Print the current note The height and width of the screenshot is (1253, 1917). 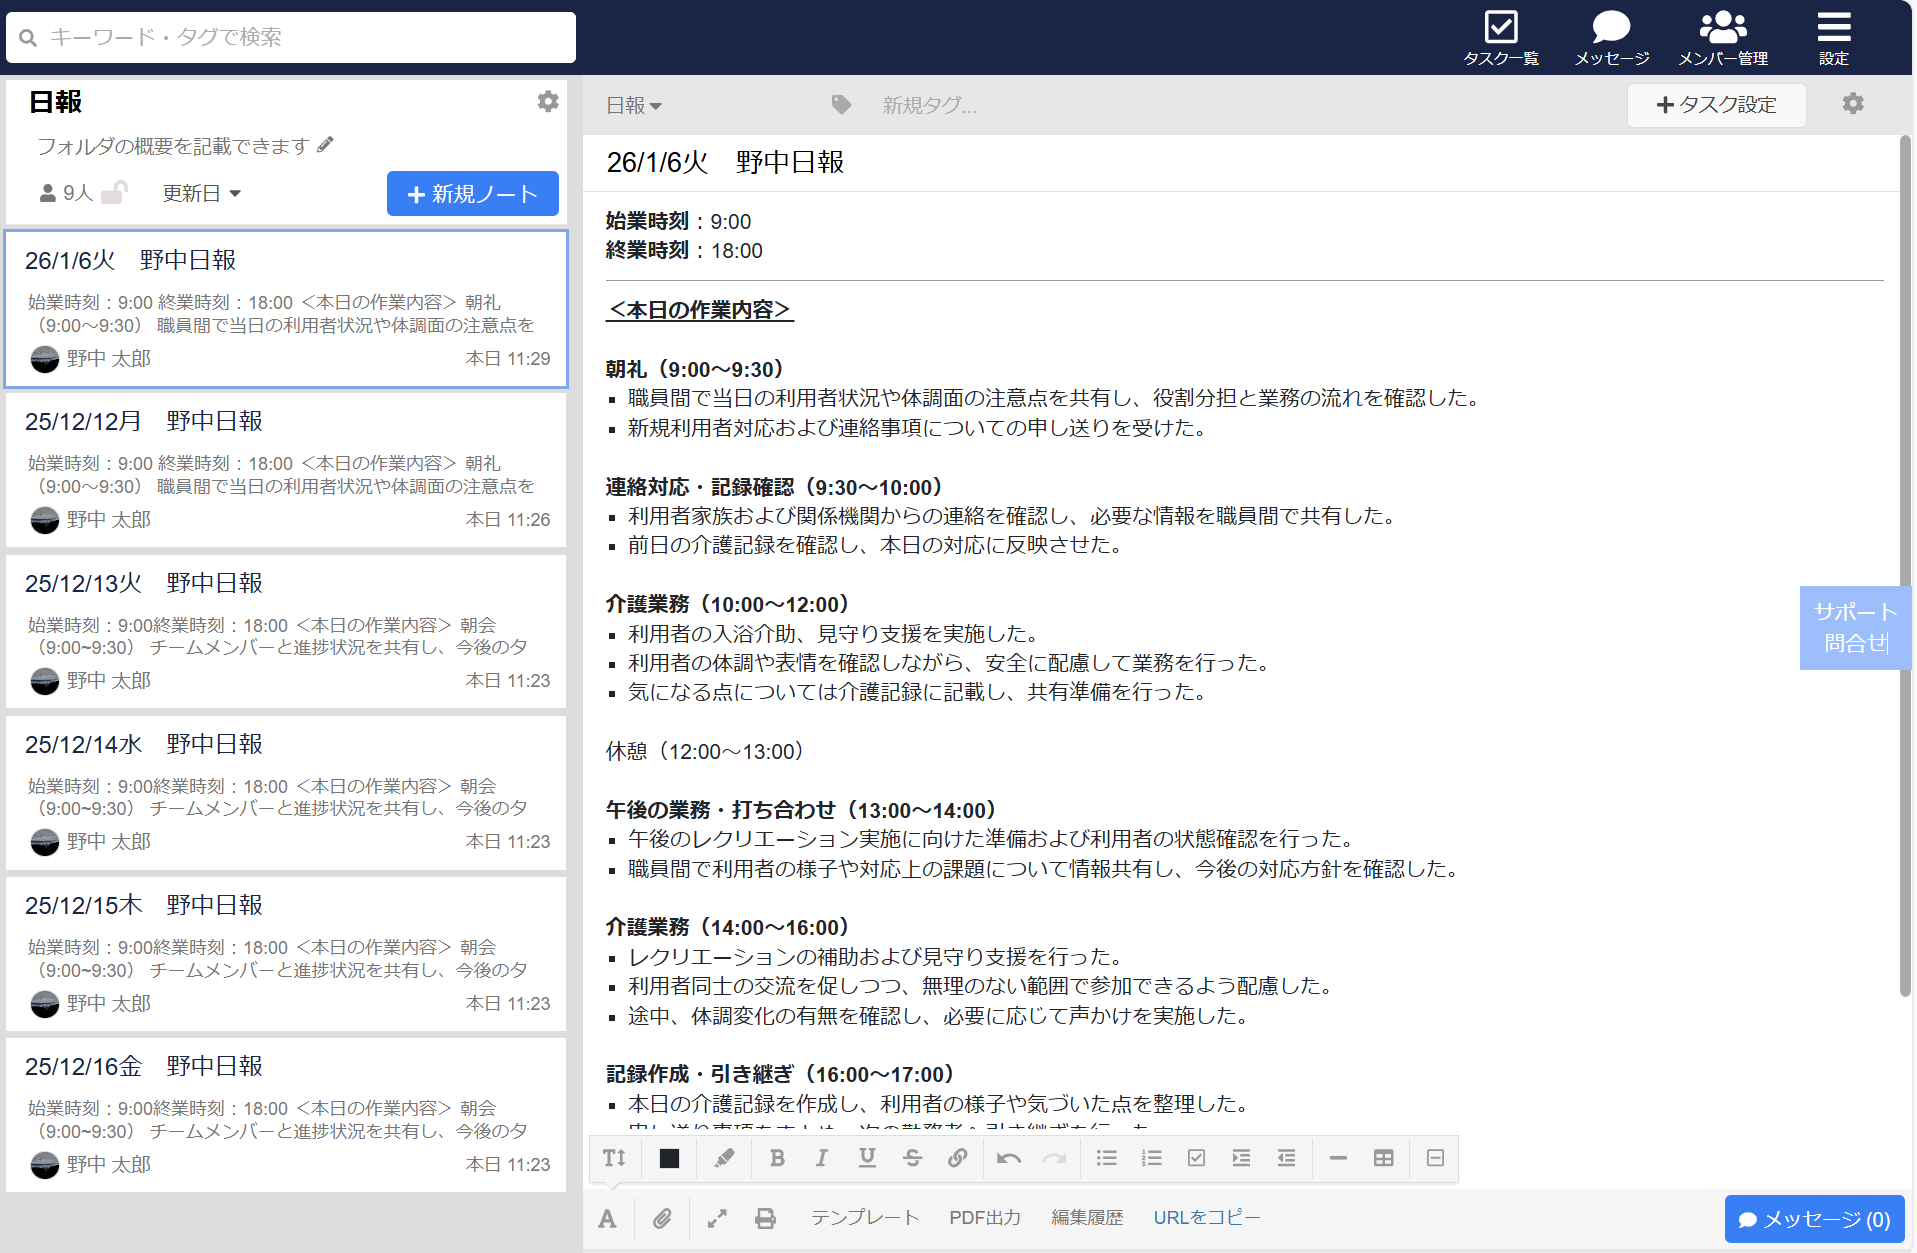[x=766, y=1218]
